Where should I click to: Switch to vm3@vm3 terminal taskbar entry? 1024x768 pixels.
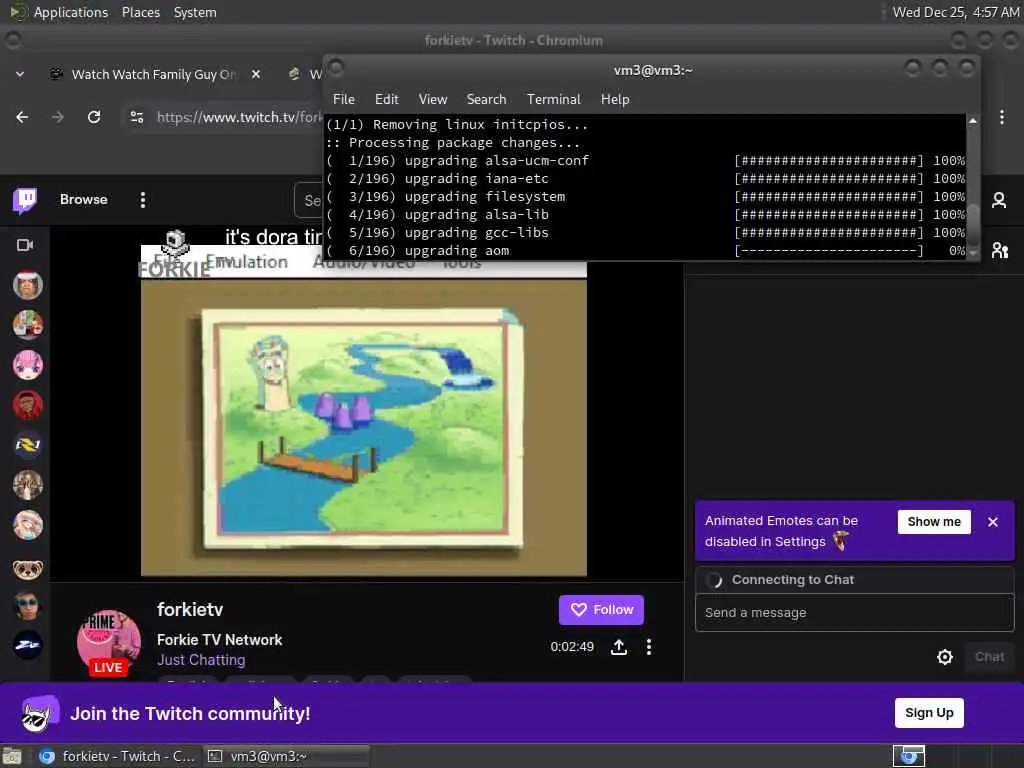click(286, 756)
